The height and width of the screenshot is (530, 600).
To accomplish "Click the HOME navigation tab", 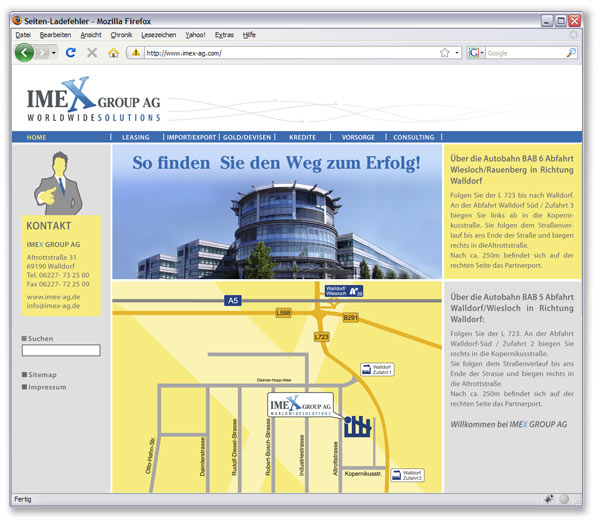I will [x=36, y=137].
